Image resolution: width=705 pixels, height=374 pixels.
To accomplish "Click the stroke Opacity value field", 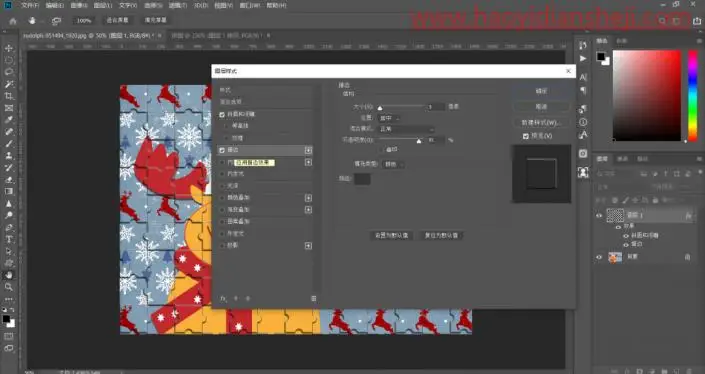I will pos(435,140).
